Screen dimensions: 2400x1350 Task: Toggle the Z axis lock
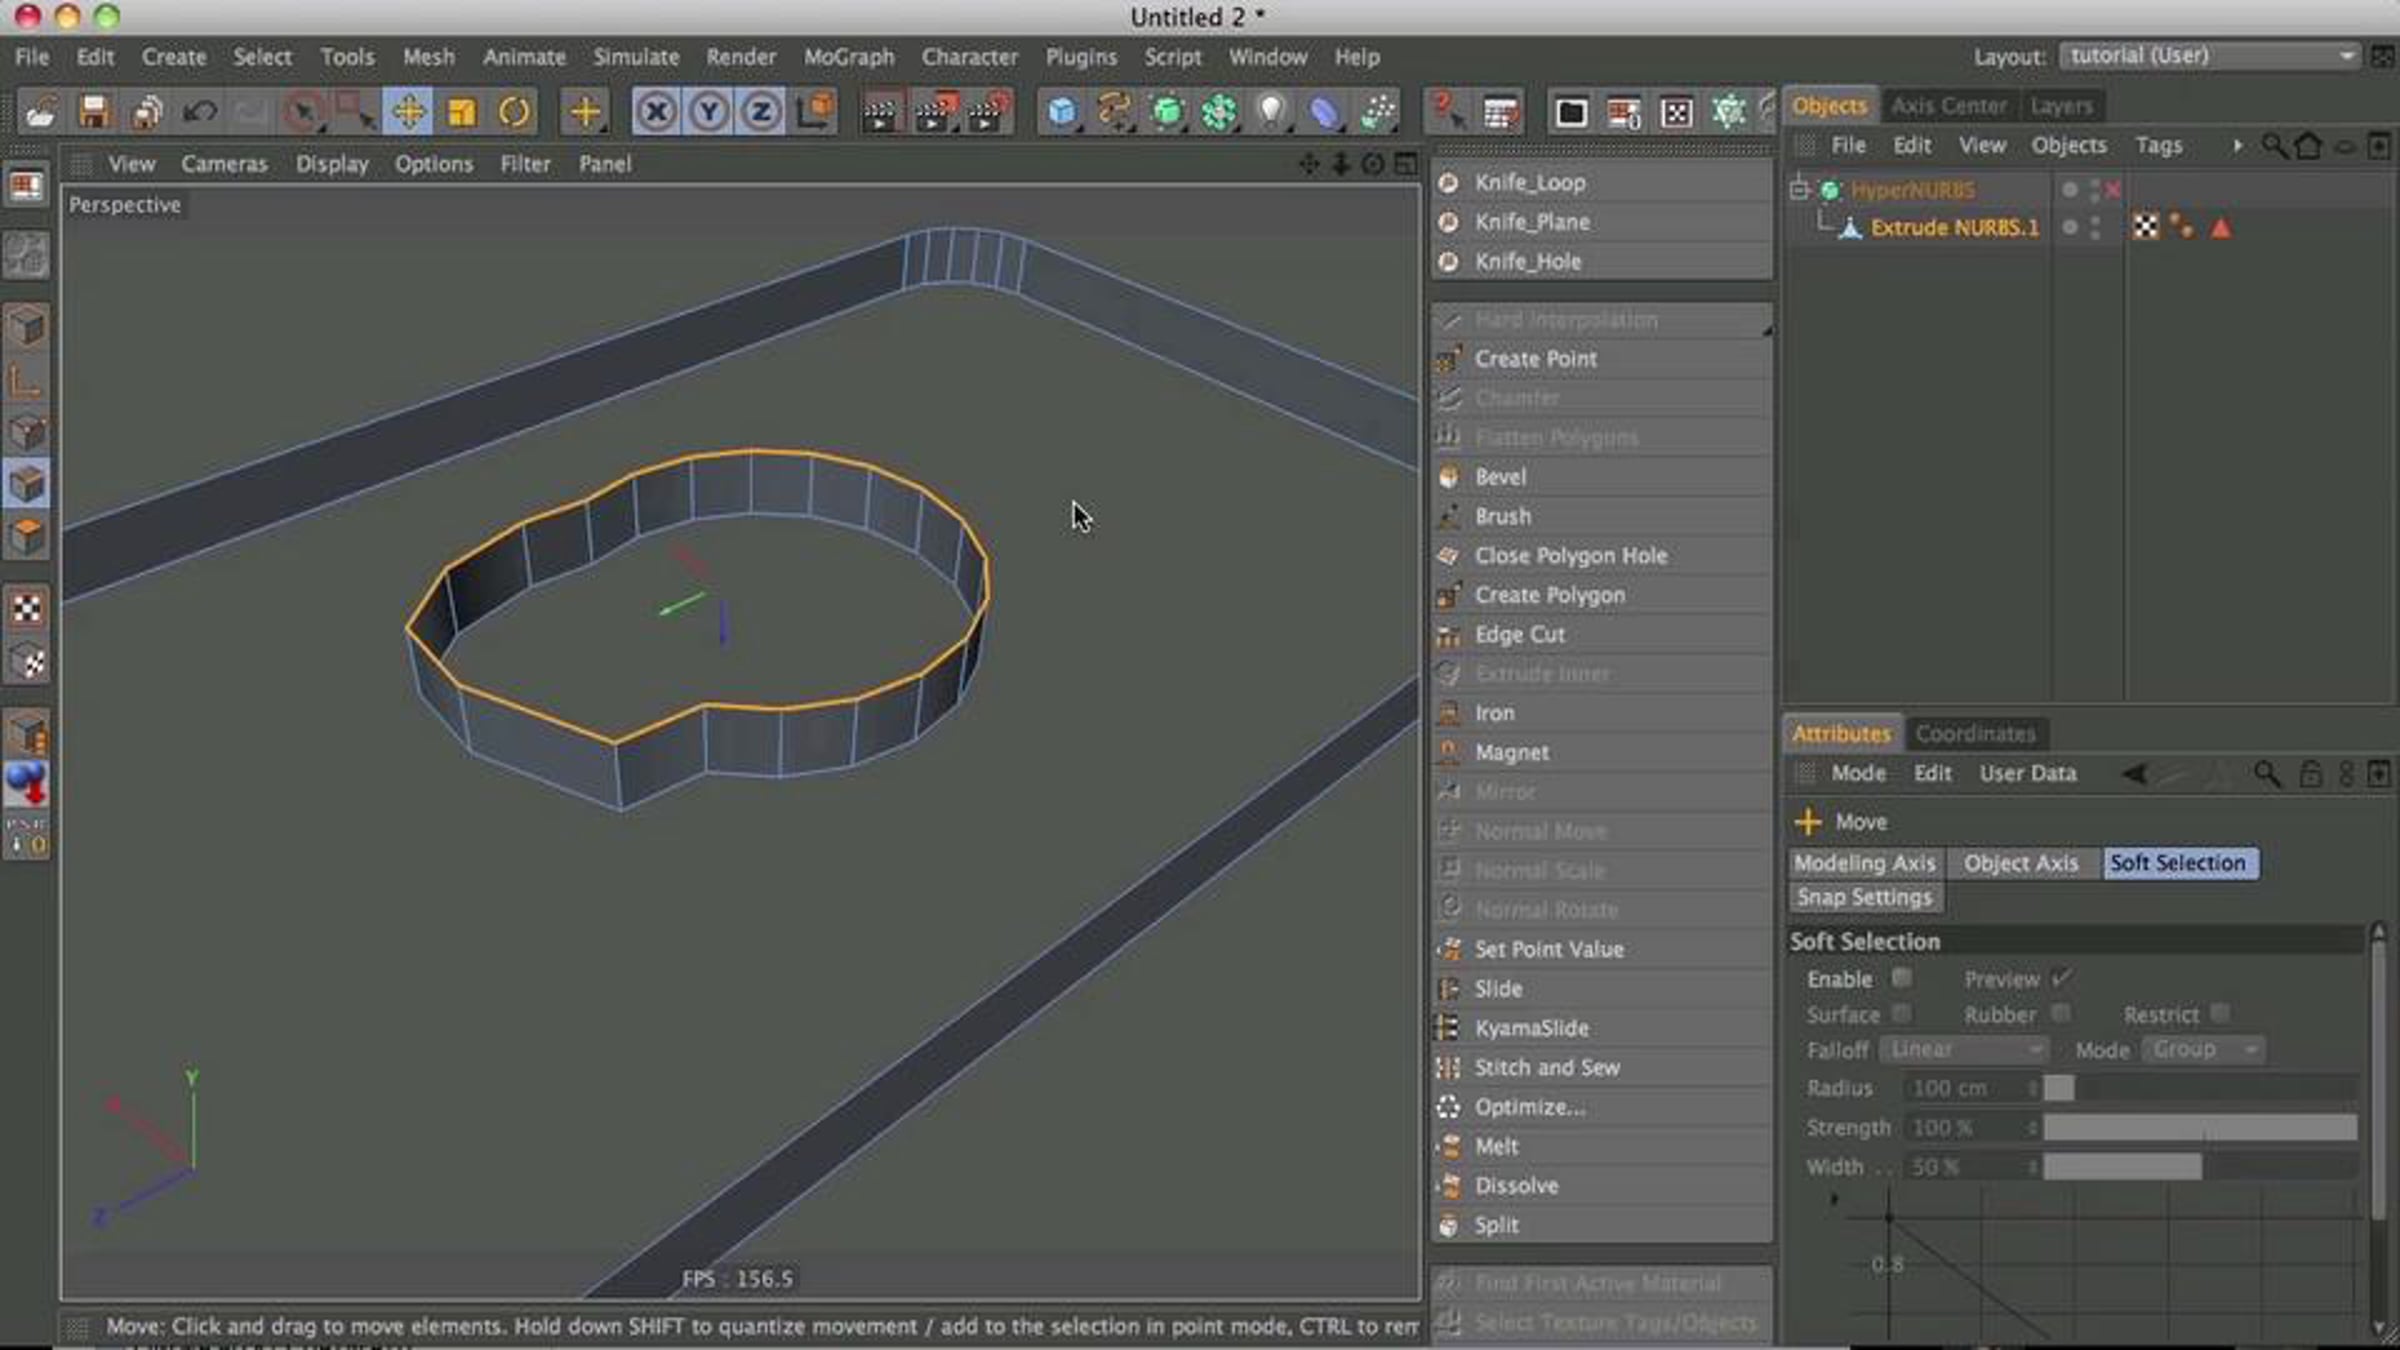point(761,111)
